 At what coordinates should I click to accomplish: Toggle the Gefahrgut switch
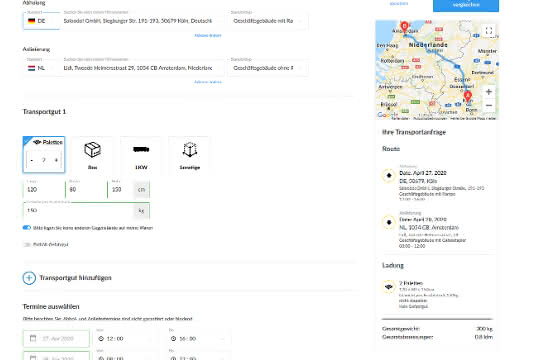click(27, 244)
